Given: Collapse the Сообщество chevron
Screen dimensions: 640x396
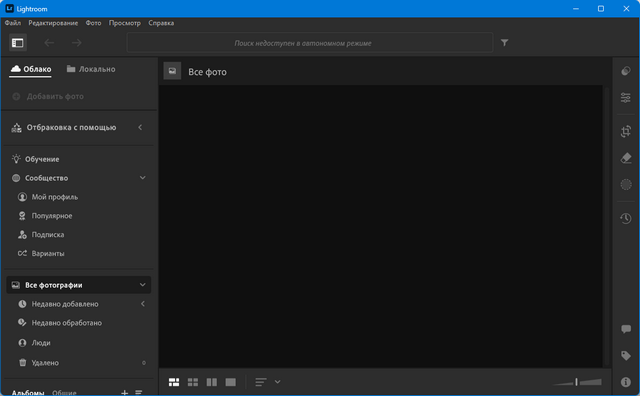Looking at the screenshot, I should pos(142,178).
